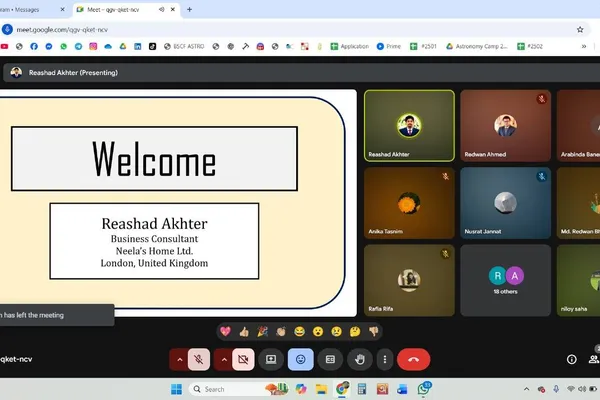Viewport: 600px width, 400px height.
Task: Select Nusrat Jannat's participant tile
Action: pyautogui.click(x=505, y=203)
